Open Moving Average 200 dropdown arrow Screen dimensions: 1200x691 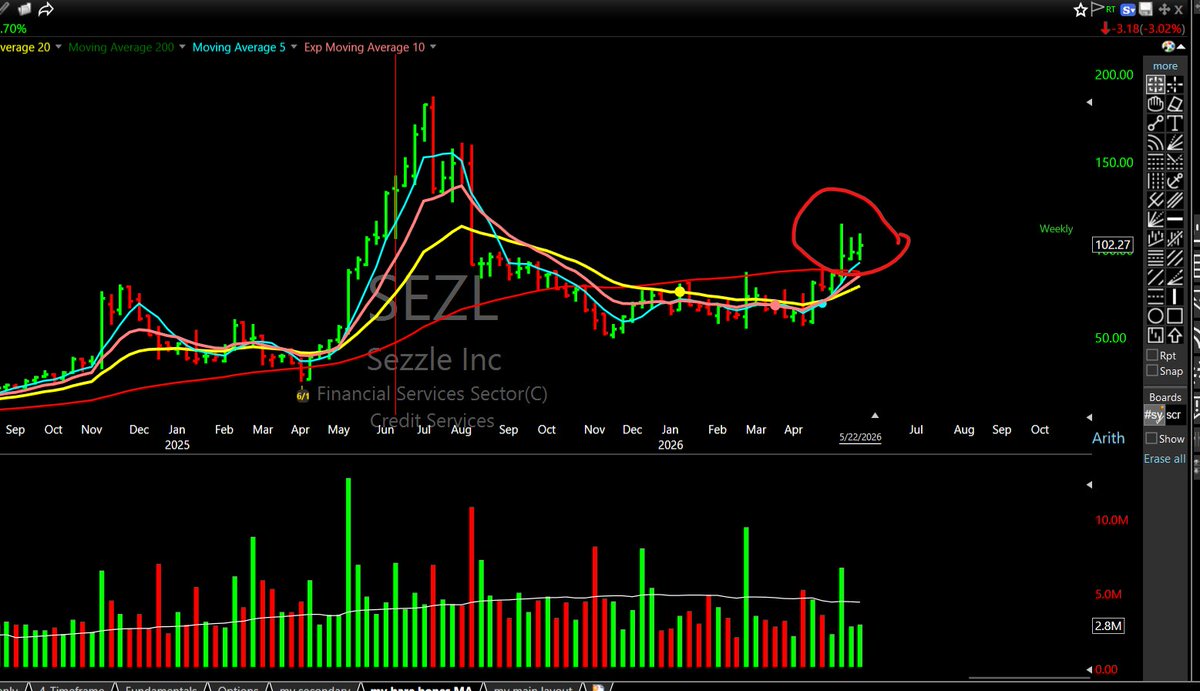tap(180, 47)
